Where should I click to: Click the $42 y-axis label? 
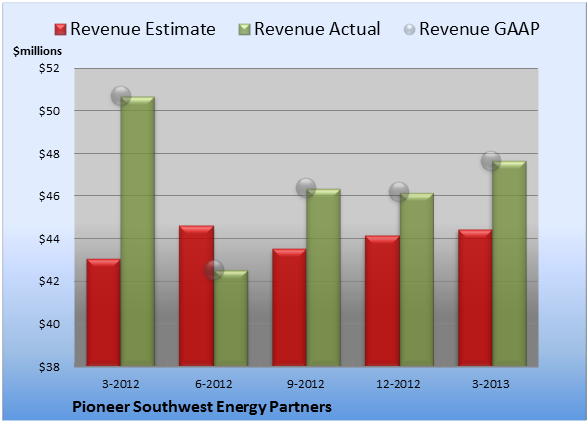(49, 281)
